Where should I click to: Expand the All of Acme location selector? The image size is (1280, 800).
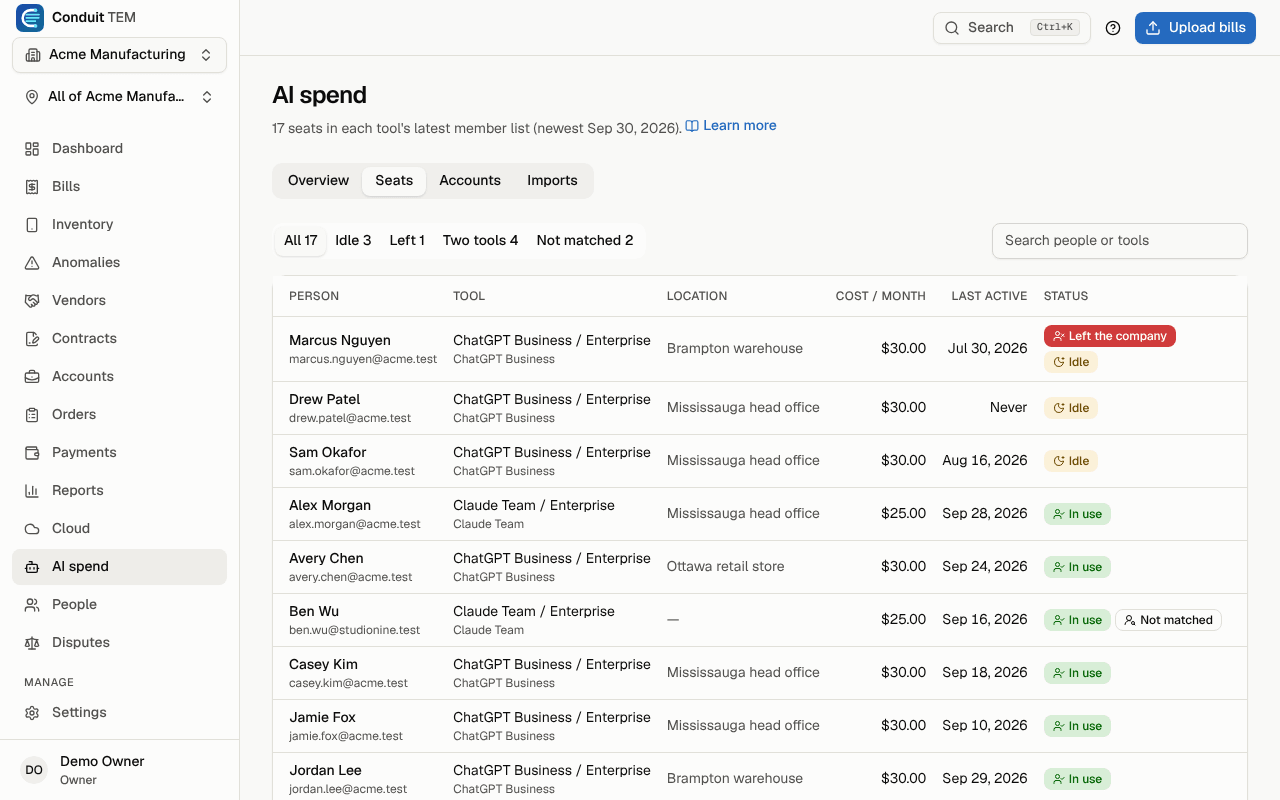119,97
